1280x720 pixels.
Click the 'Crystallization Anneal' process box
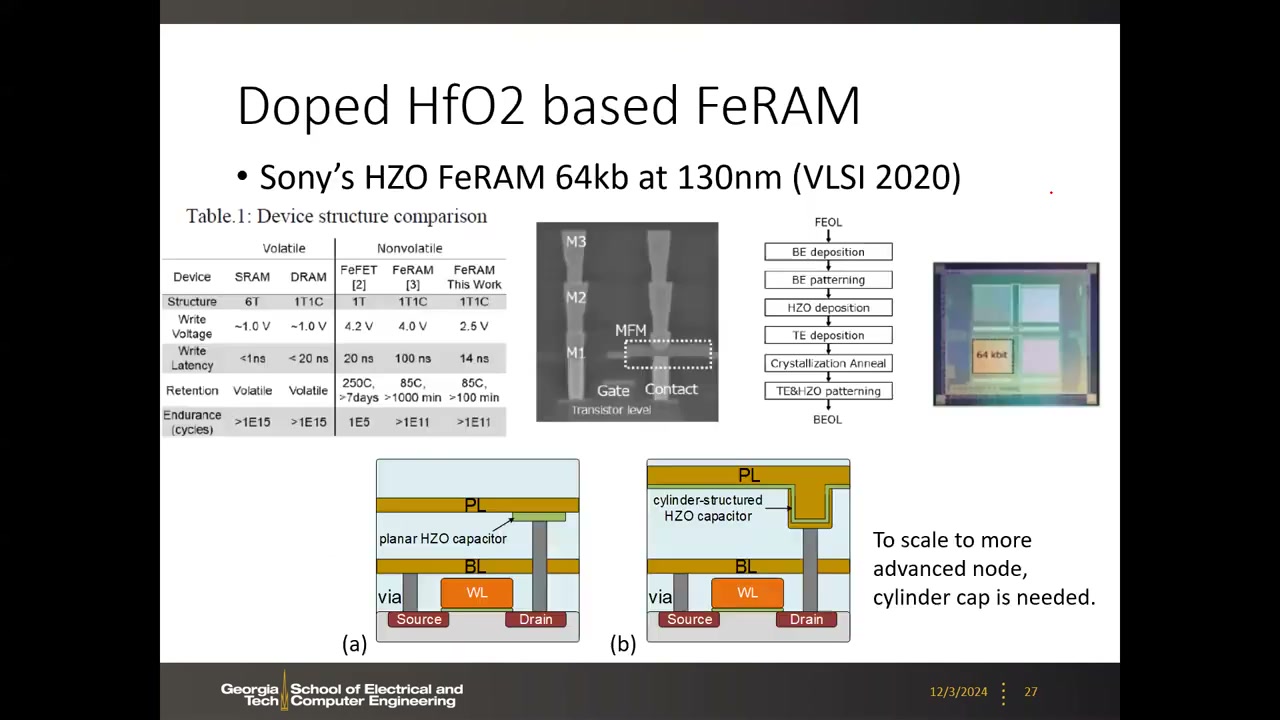pyautogui.click(x=828, y=364)
